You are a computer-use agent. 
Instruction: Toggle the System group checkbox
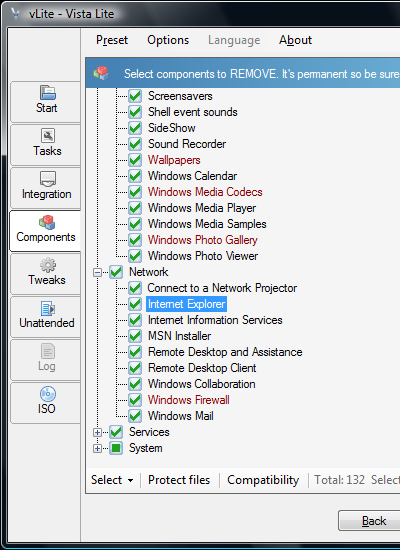pyautogui.click(x=116, y=448)
